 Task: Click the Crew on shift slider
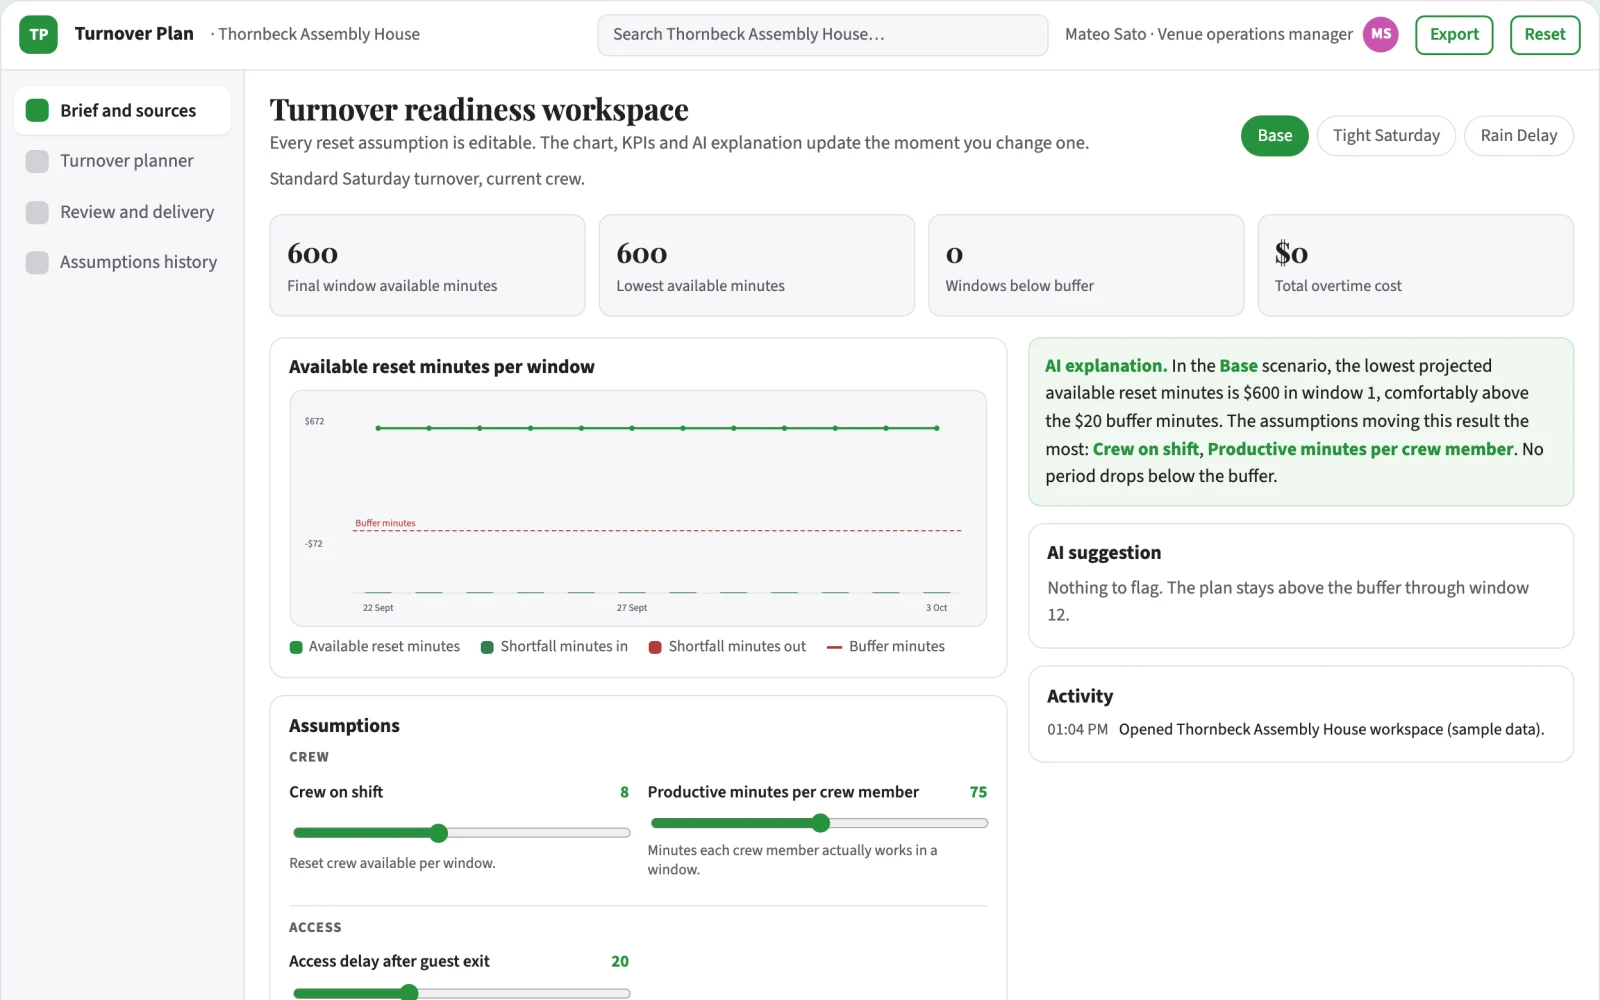pyautogui.click(x=461, y=833)
